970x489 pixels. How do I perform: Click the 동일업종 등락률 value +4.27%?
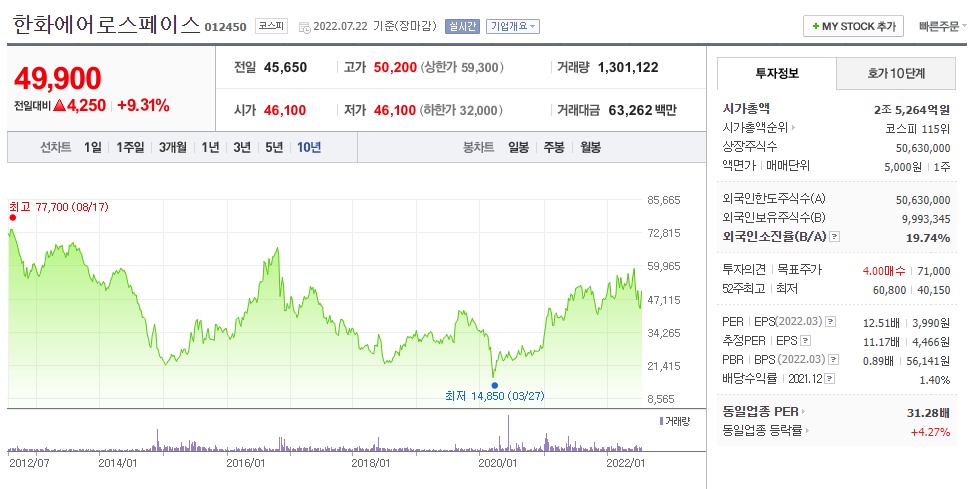coord(930,432)
